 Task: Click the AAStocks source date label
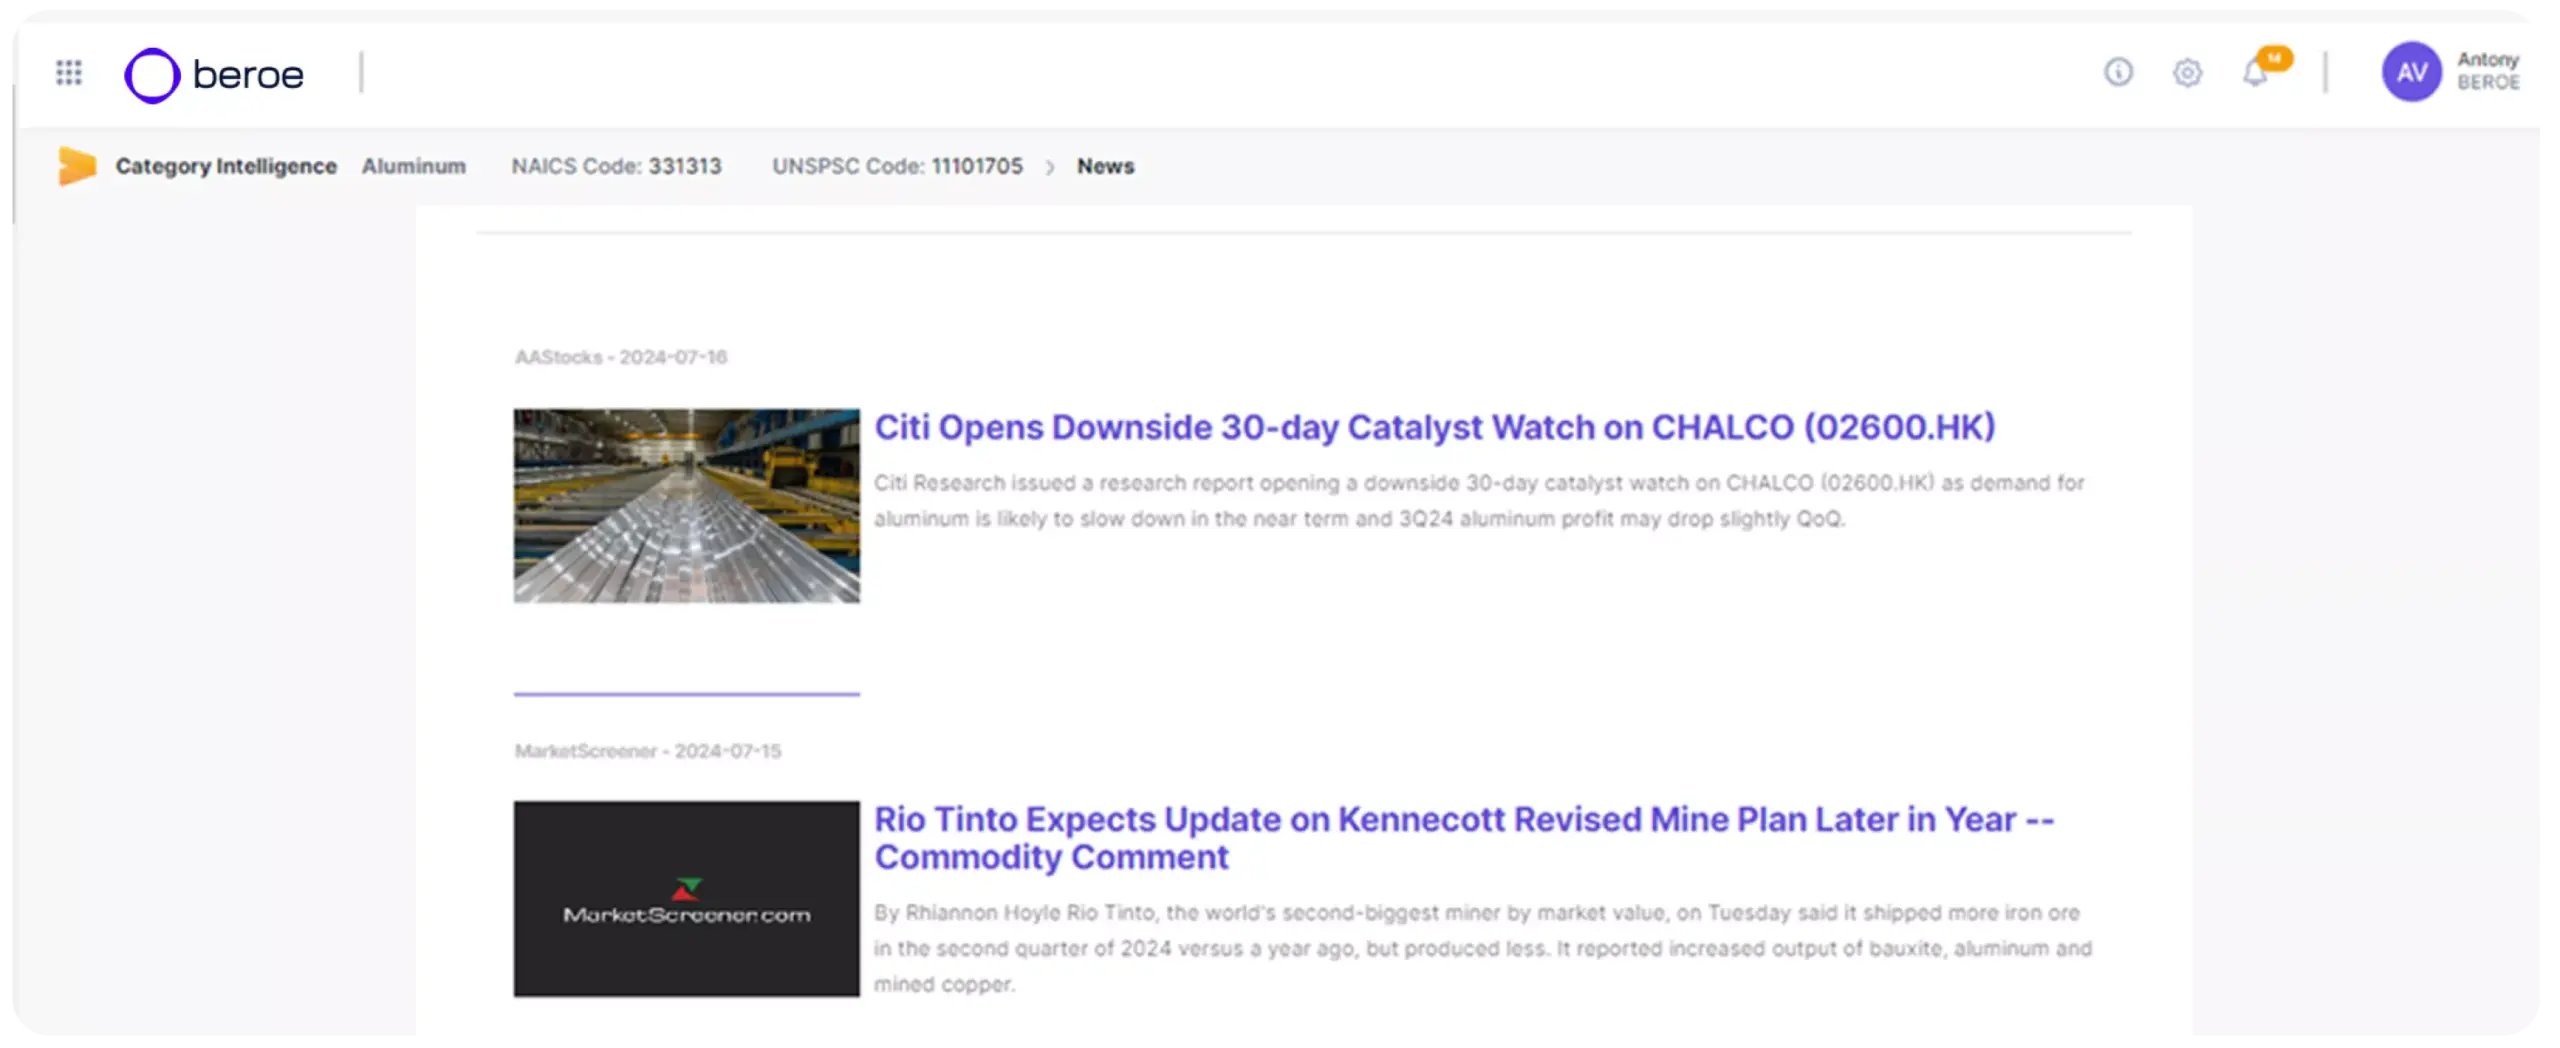coord(622,357)
